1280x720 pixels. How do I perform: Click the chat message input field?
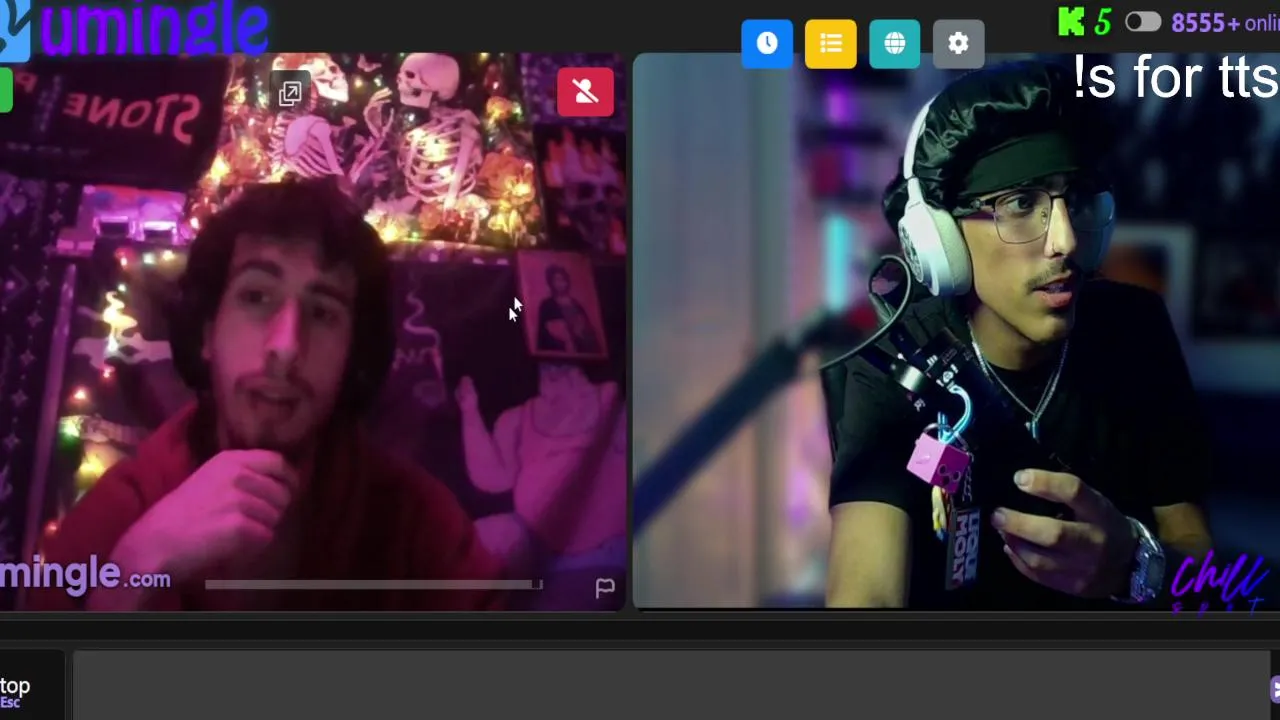tap(672, 685)
